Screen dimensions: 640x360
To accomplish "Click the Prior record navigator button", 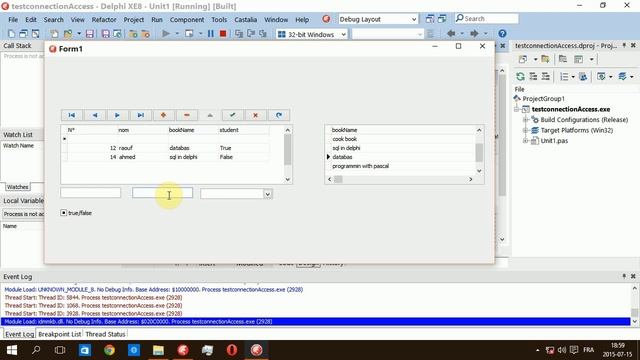I will (x=95, y=115).
